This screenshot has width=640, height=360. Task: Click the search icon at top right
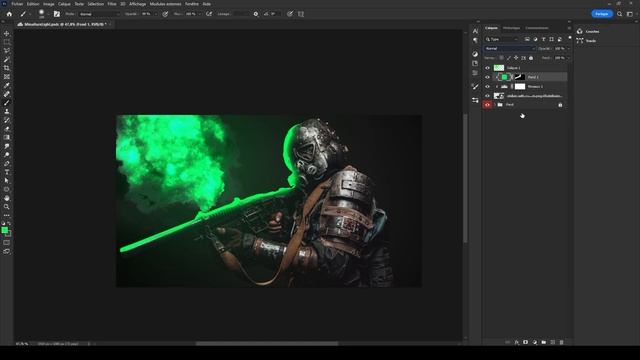click(x=620, y=14)
